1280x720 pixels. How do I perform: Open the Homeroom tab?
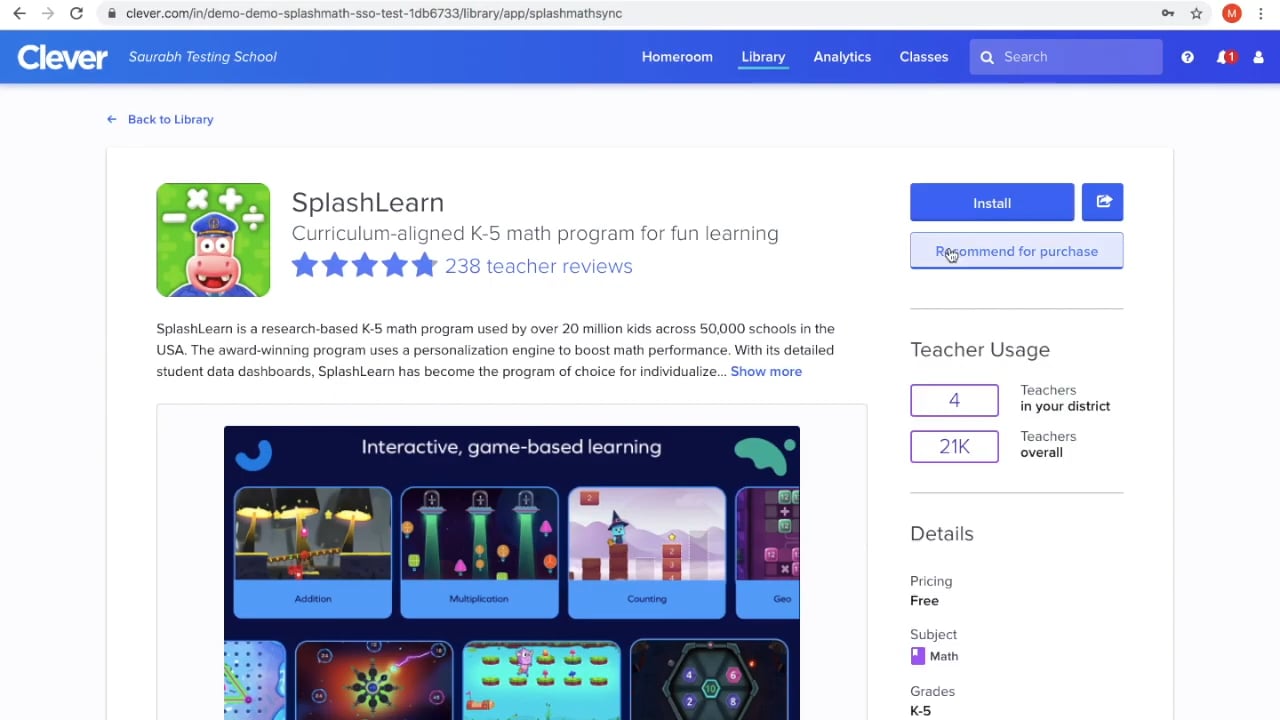(677, 57)
